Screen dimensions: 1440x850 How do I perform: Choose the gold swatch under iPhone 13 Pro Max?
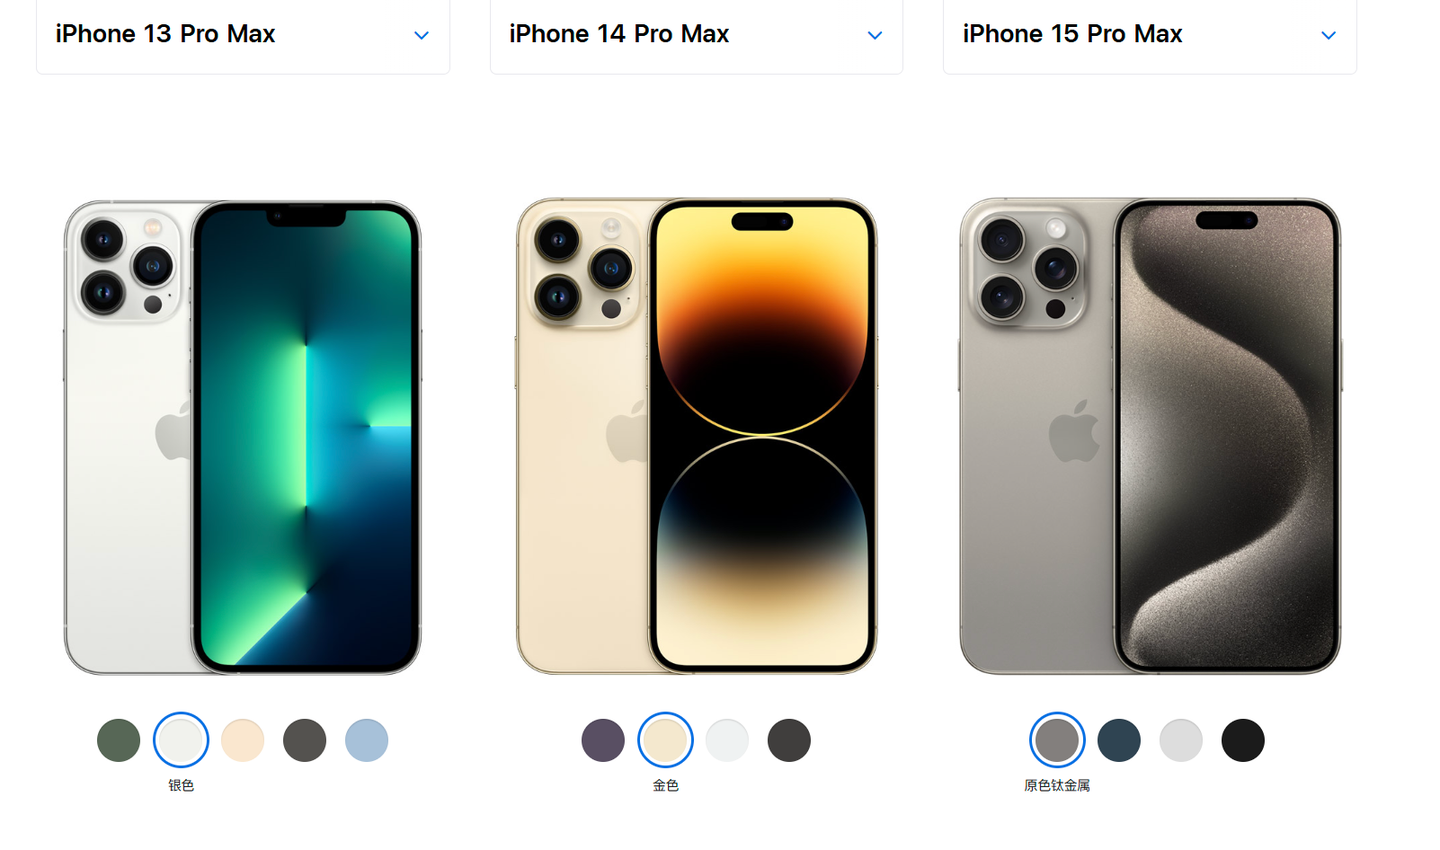click(243, 740)
